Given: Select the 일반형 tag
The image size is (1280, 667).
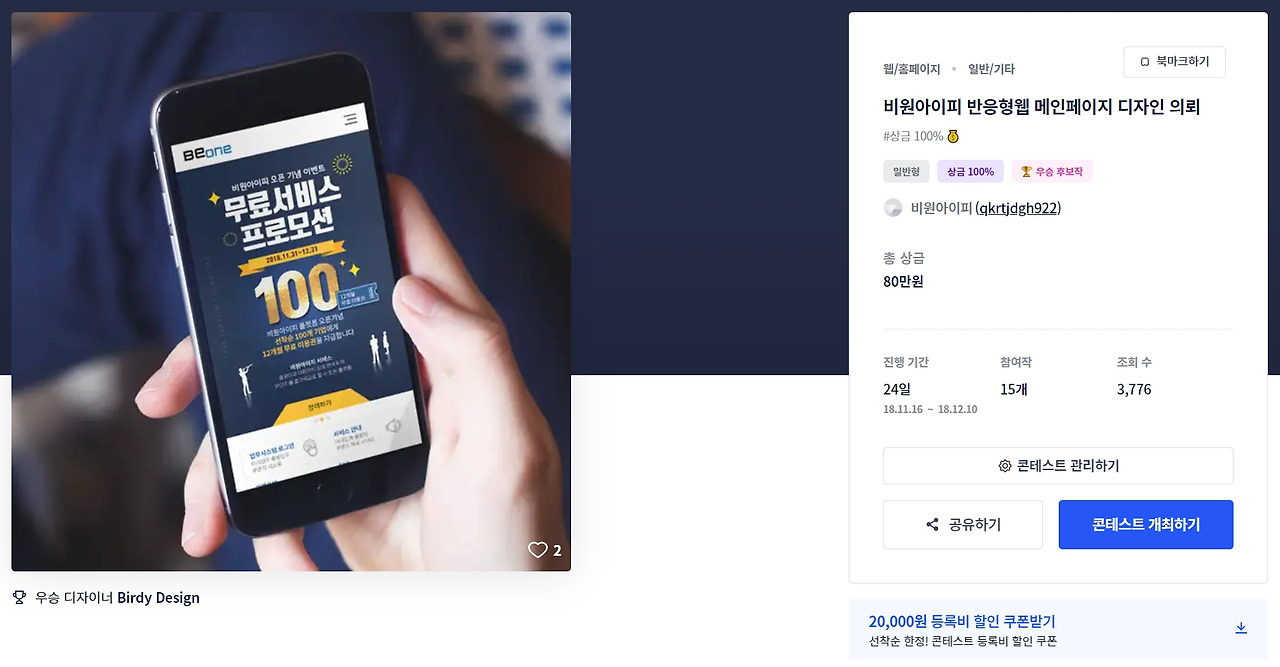Looking at the screenshot, I should (906, 172).
